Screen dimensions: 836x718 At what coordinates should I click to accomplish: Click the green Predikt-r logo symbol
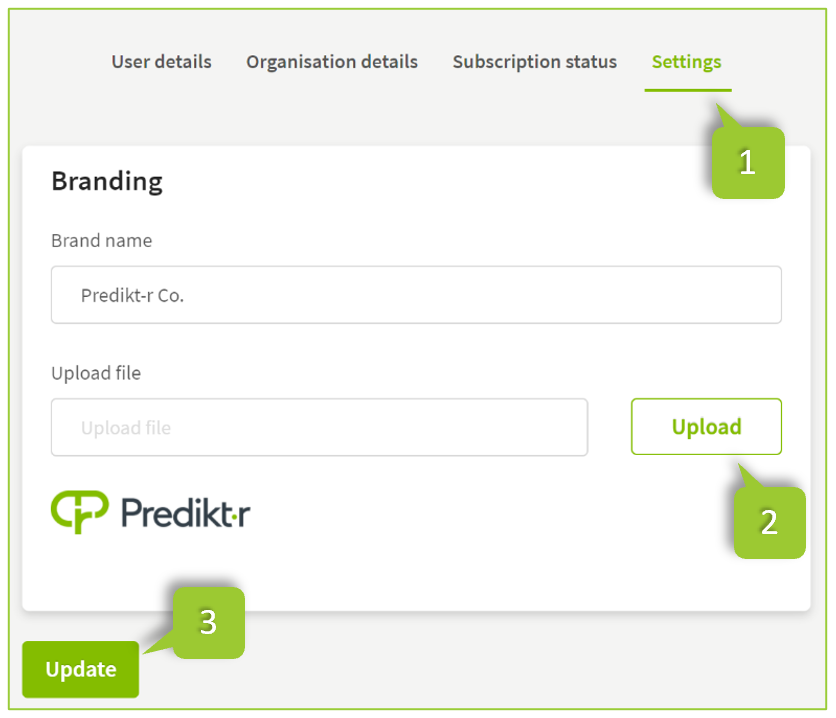(x=78, y=512)
